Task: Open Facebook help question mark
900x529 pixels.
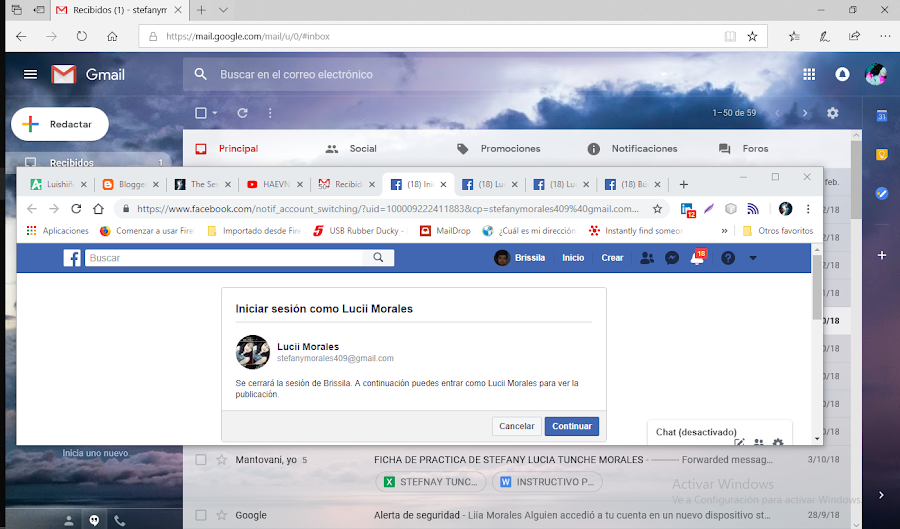Action: click(728, 258)
